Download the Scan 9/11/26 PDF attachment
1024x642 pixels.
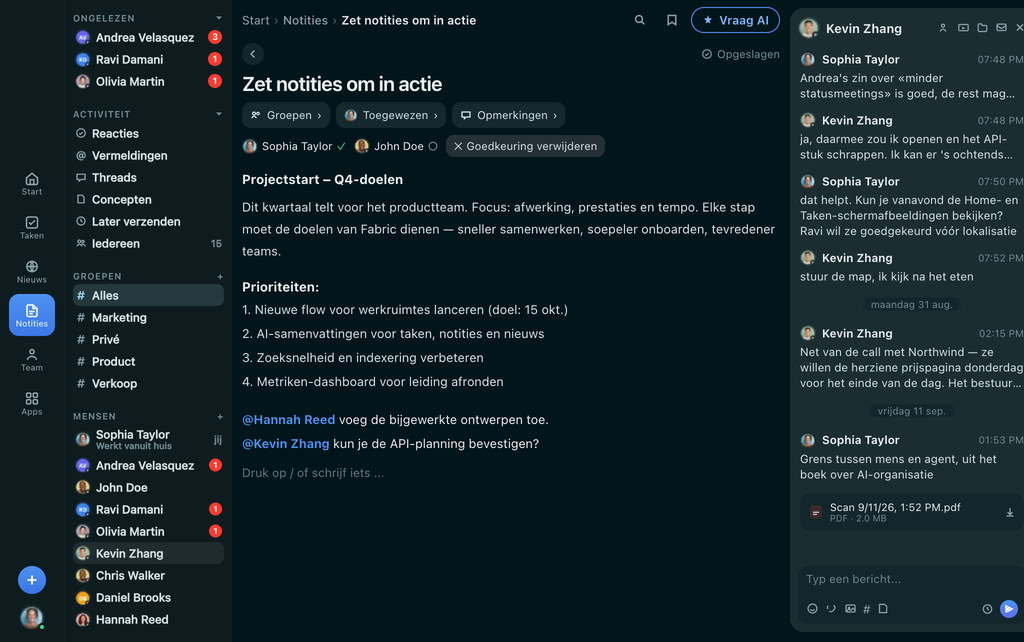pos(1010,513)
